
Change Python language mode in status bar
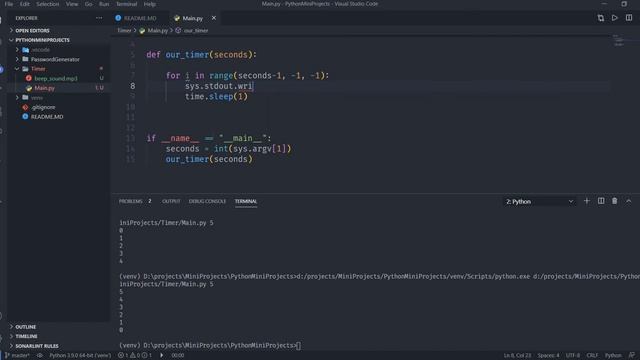(613, 356)
